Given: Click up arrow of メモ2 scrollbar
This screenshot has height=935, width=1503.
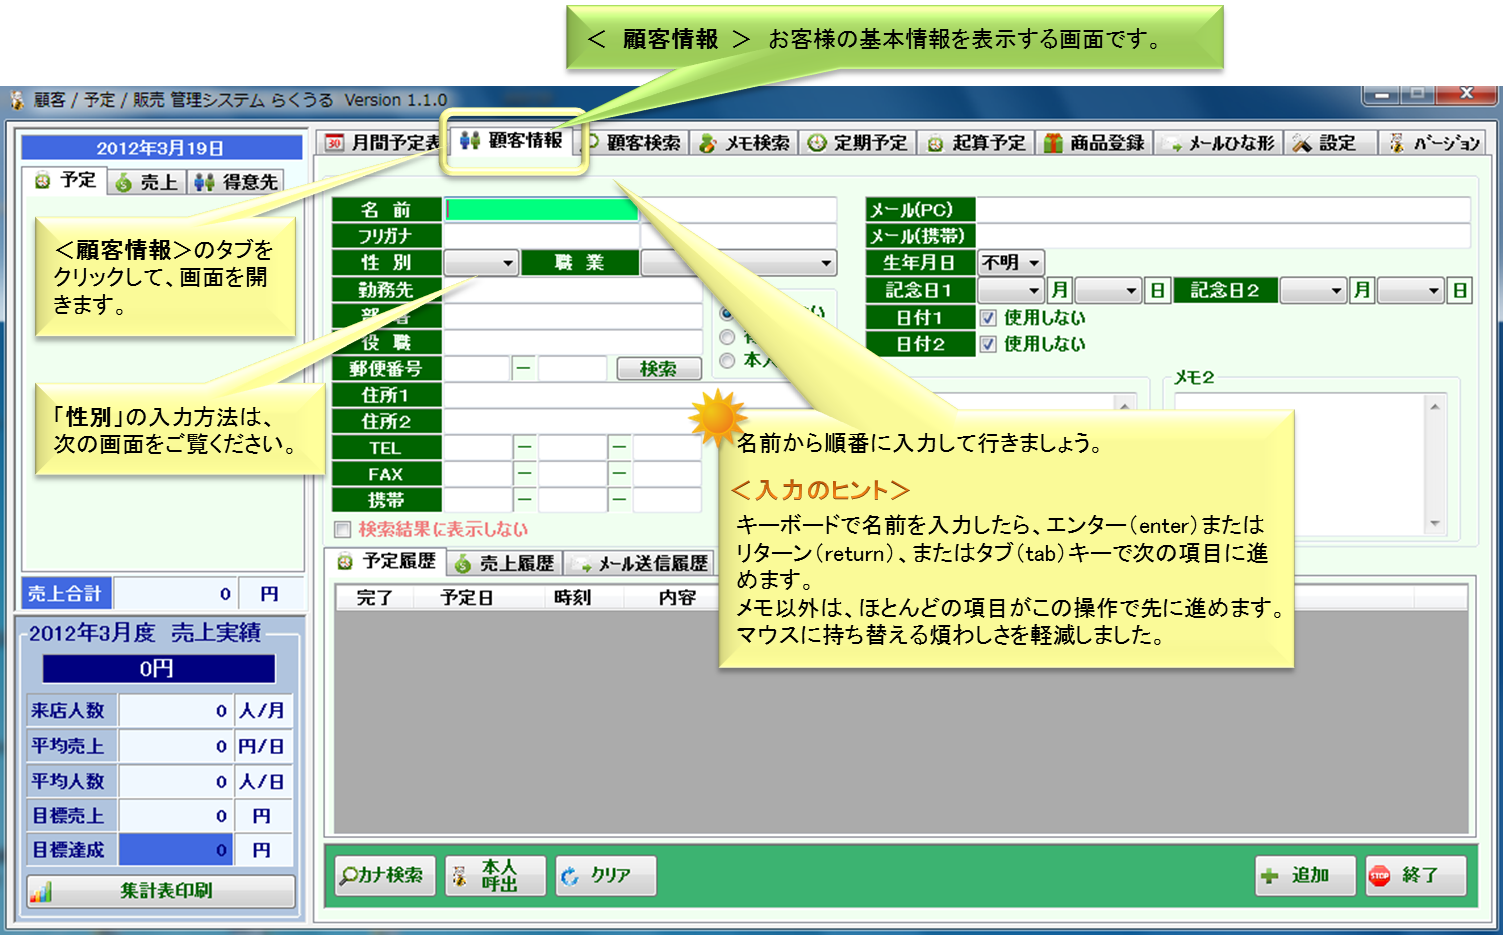Looking at the screenshot, I should click(1435, 406).
